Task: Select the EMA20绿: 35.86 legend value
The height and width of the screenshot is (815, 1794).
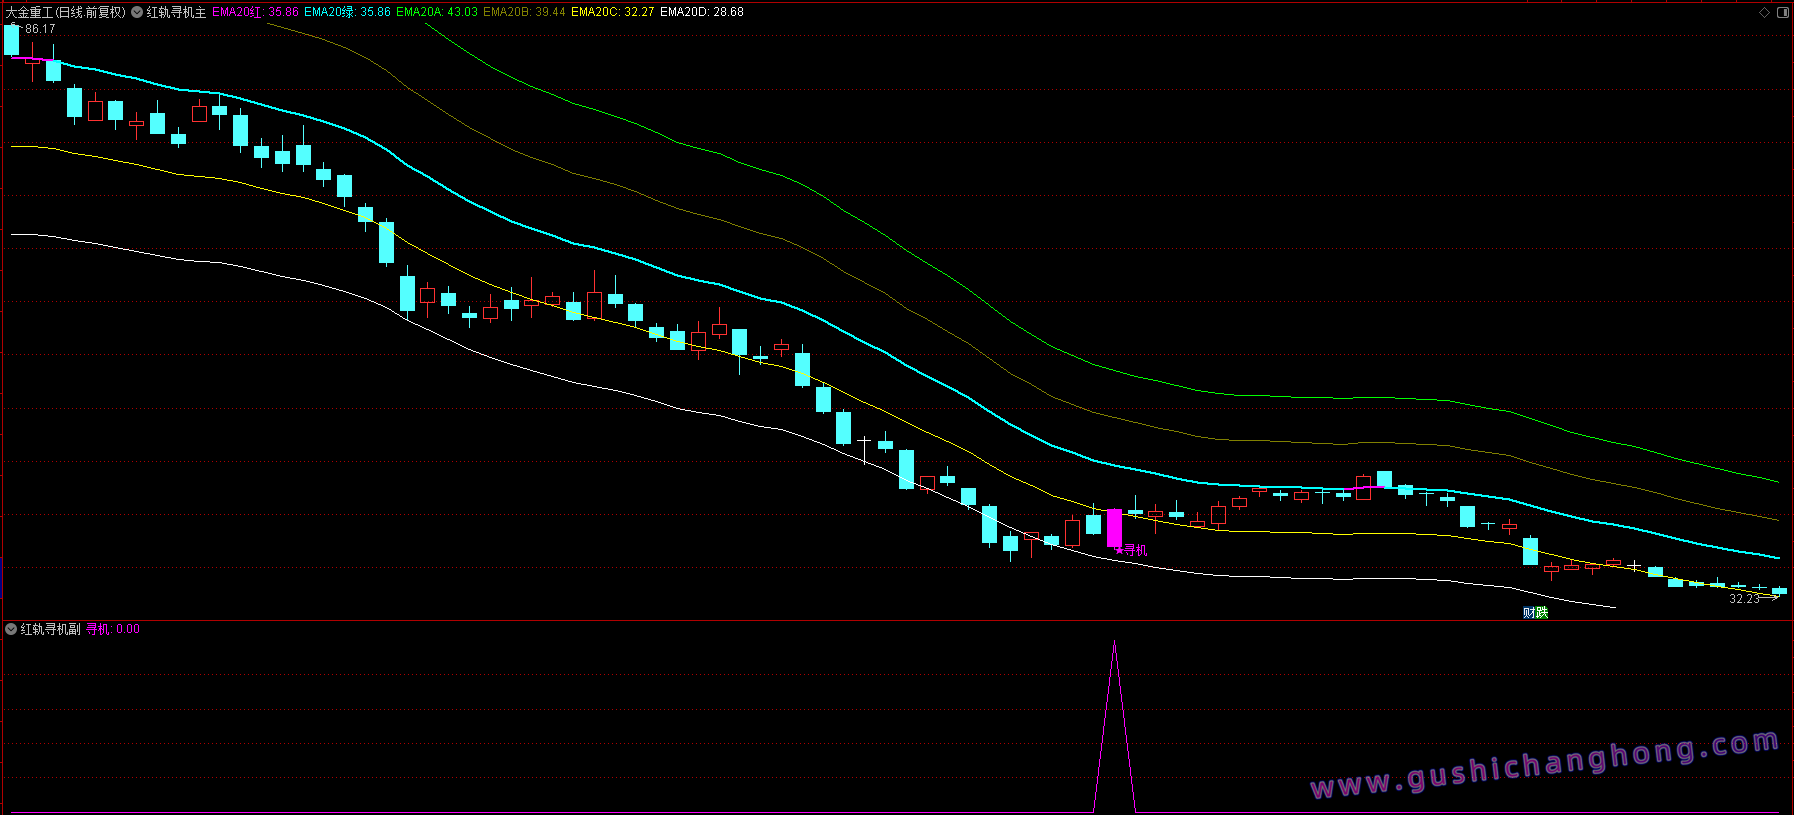Action: (347, 12)
